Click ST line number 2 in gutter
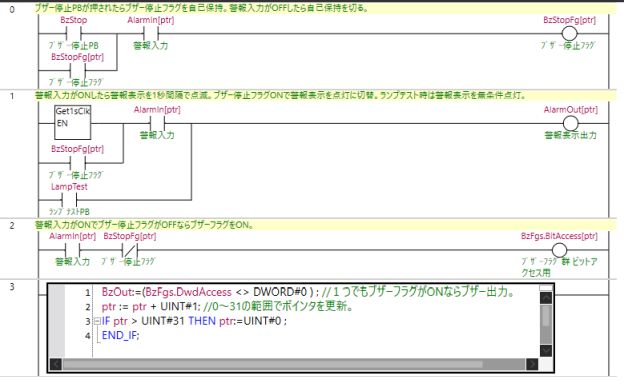The width and height of the screenshot is (624, 384). click(88, 307)
